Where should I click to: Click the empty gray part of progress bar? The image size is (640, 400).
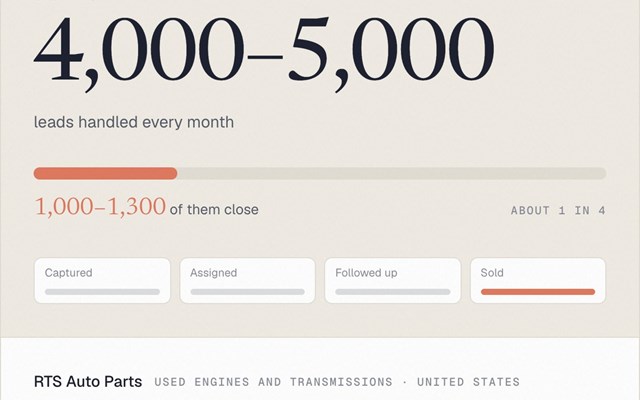click(392, 173)
